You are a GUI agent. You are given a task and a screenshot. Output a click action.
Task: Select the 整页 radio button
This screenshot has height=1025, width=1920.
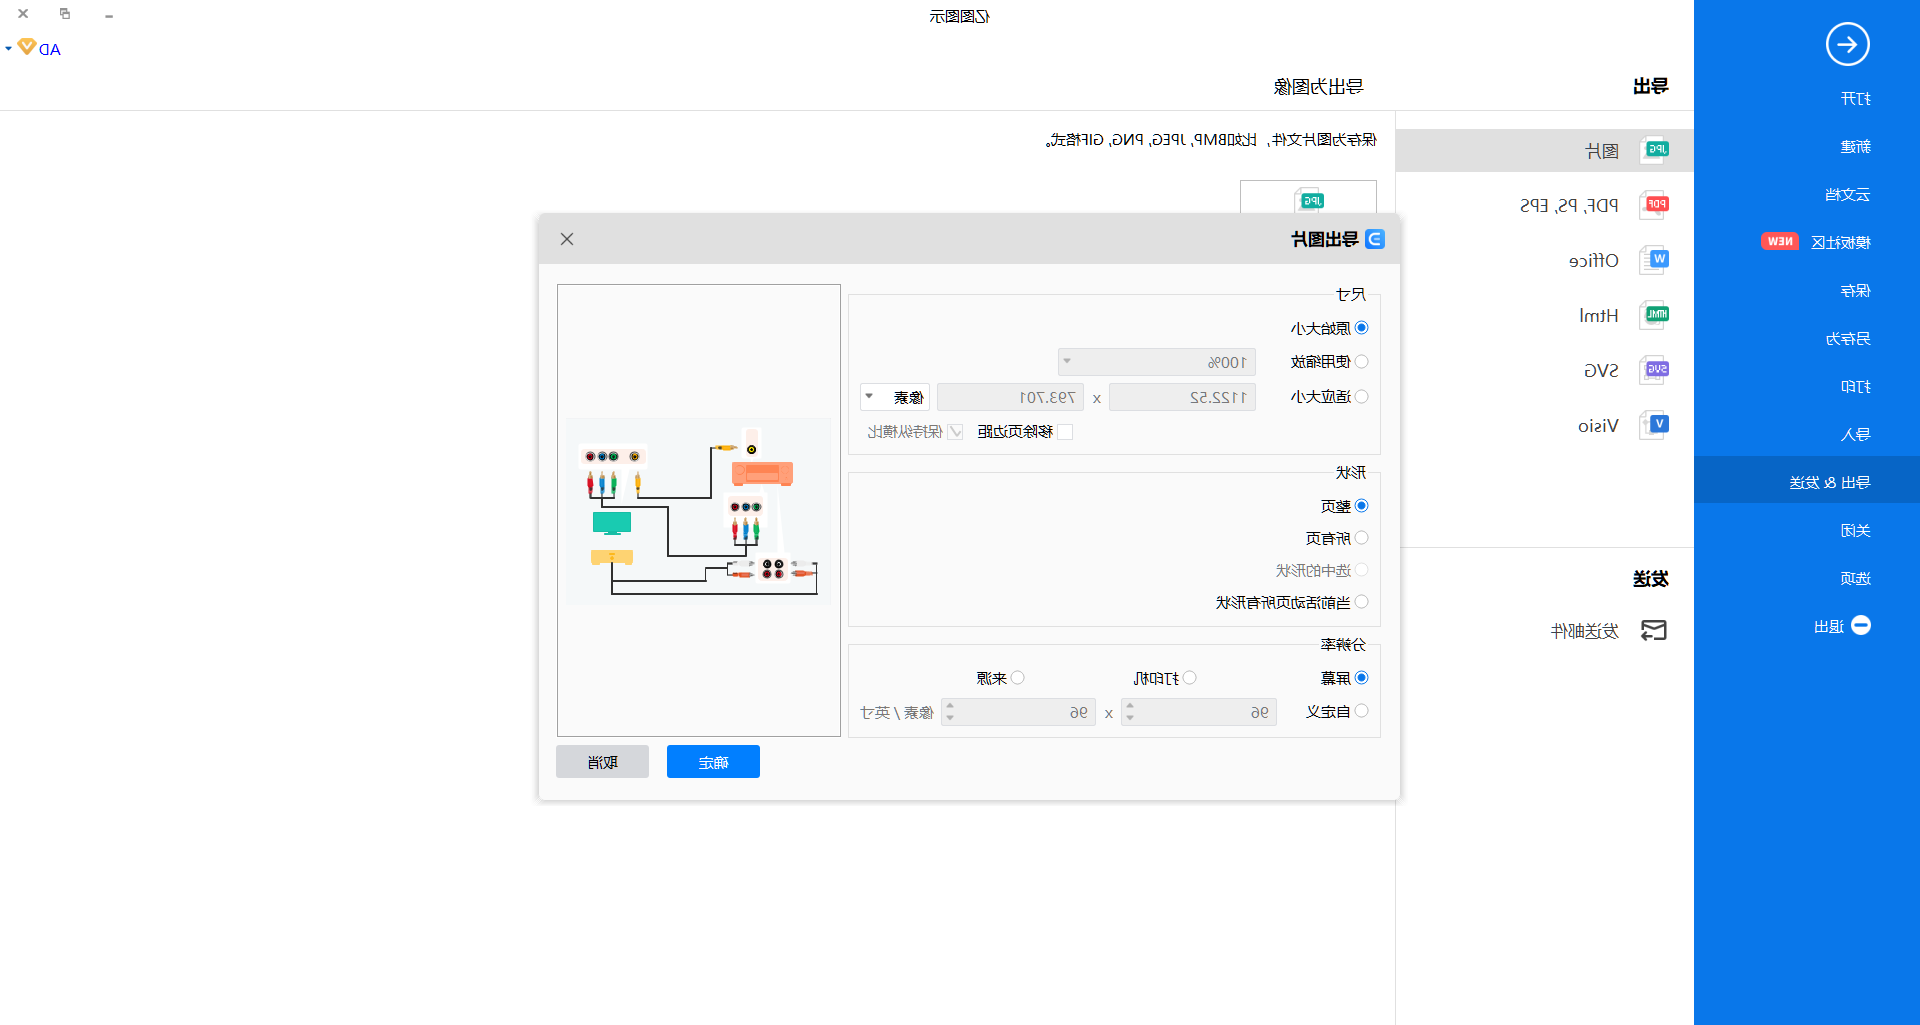click(1361, 506)
